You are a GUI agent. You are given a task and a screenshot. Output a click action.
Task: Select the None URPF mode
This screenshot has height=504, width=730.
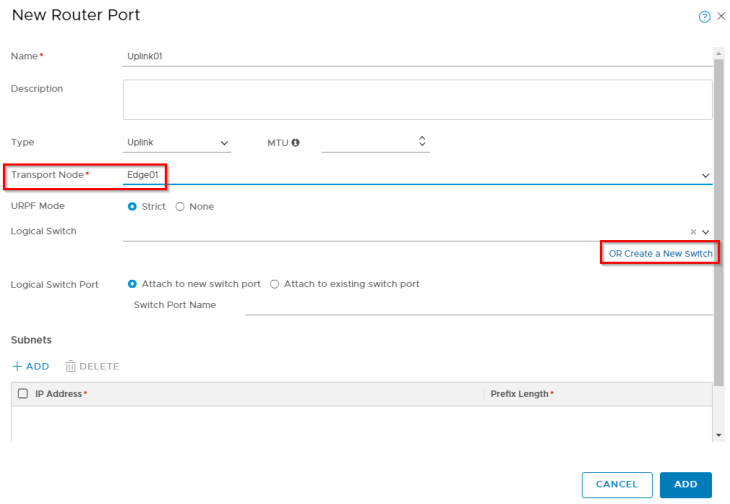pyautogui.click(x=180, y=207)
